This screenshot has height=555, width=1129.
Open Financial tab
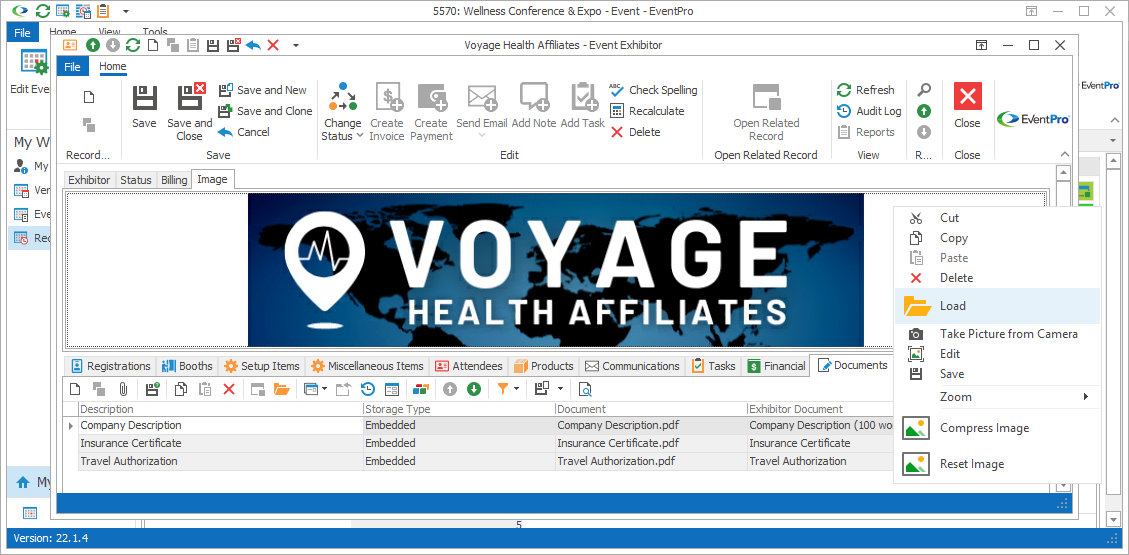pyautogui.click(x=776, y=366)
